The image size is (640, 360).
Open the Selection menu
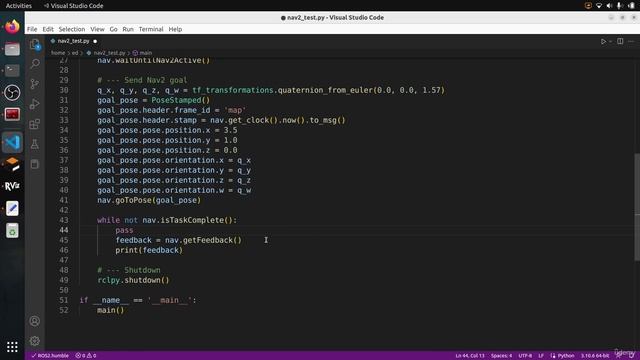tap(72, 29)
